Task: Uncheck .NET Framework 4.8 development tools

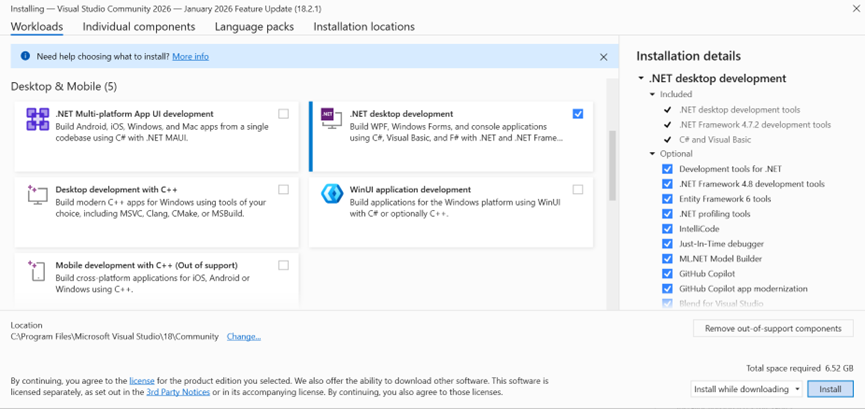Action: click(668, 184)
